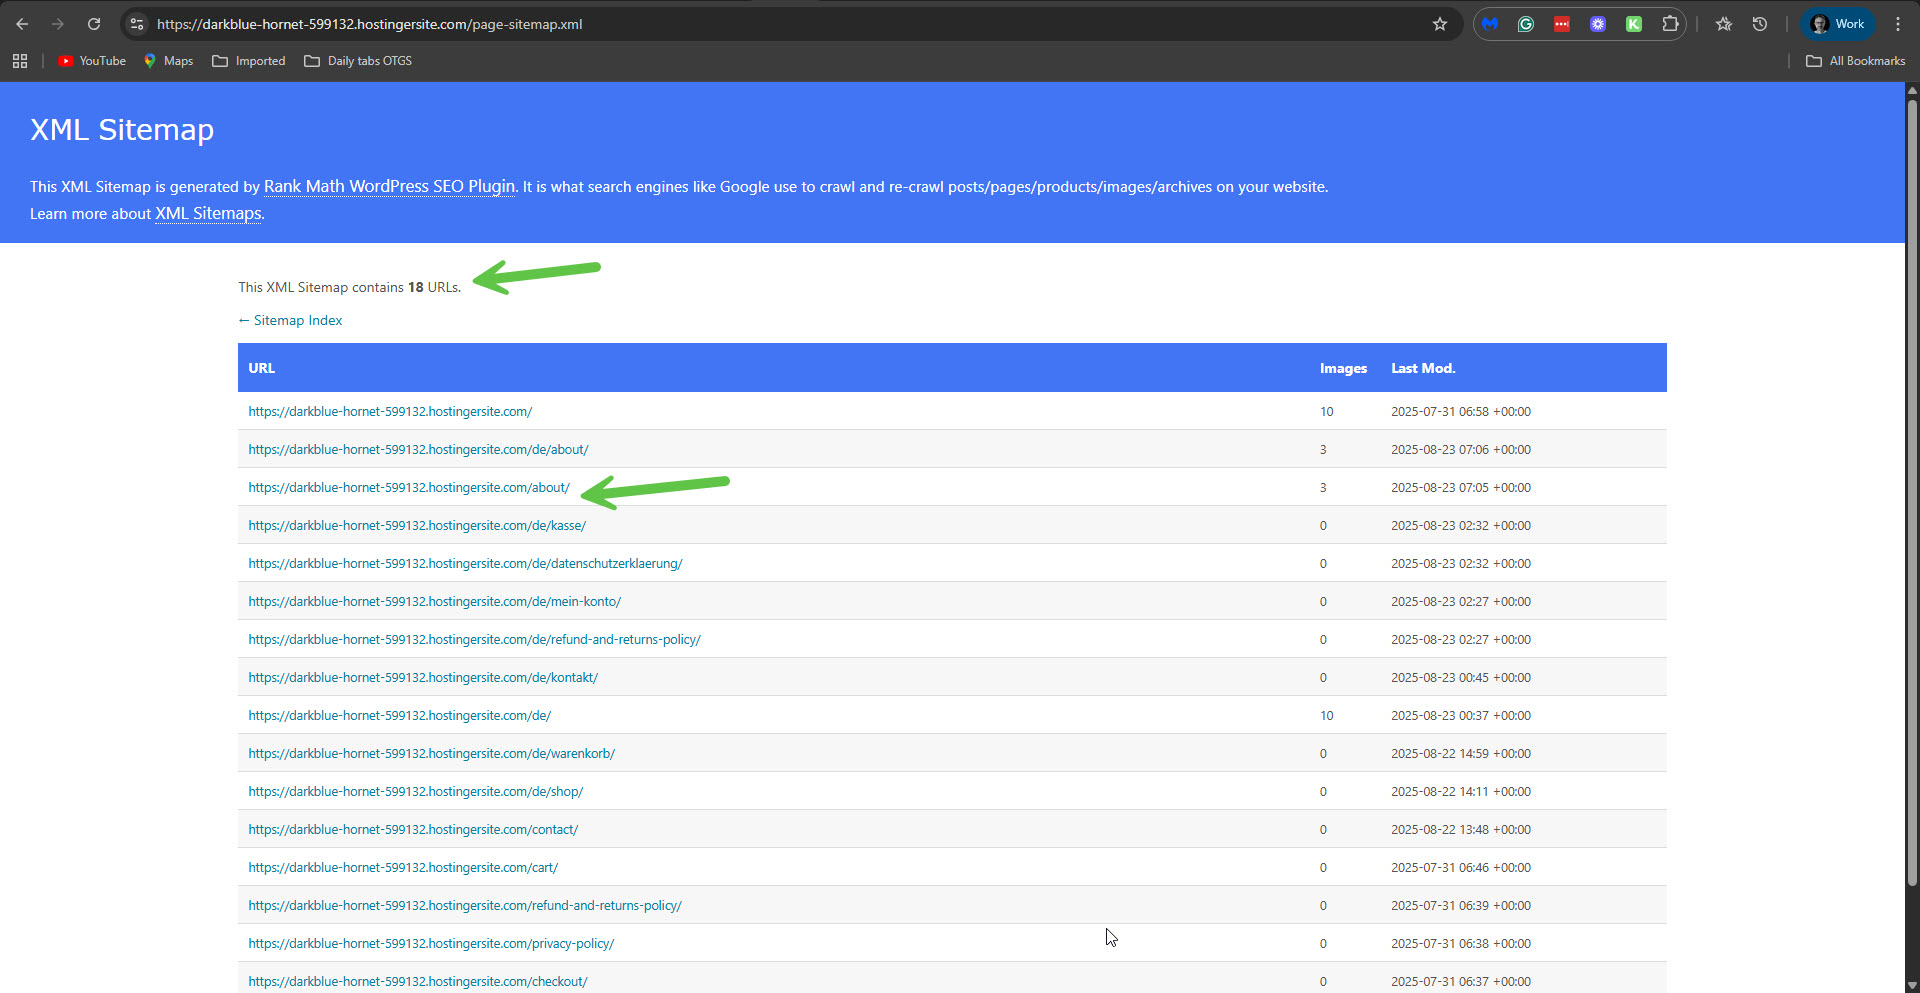This screenshot has height=993, width=1920.
Task: Open the browser history icon
Action: 1760,24
